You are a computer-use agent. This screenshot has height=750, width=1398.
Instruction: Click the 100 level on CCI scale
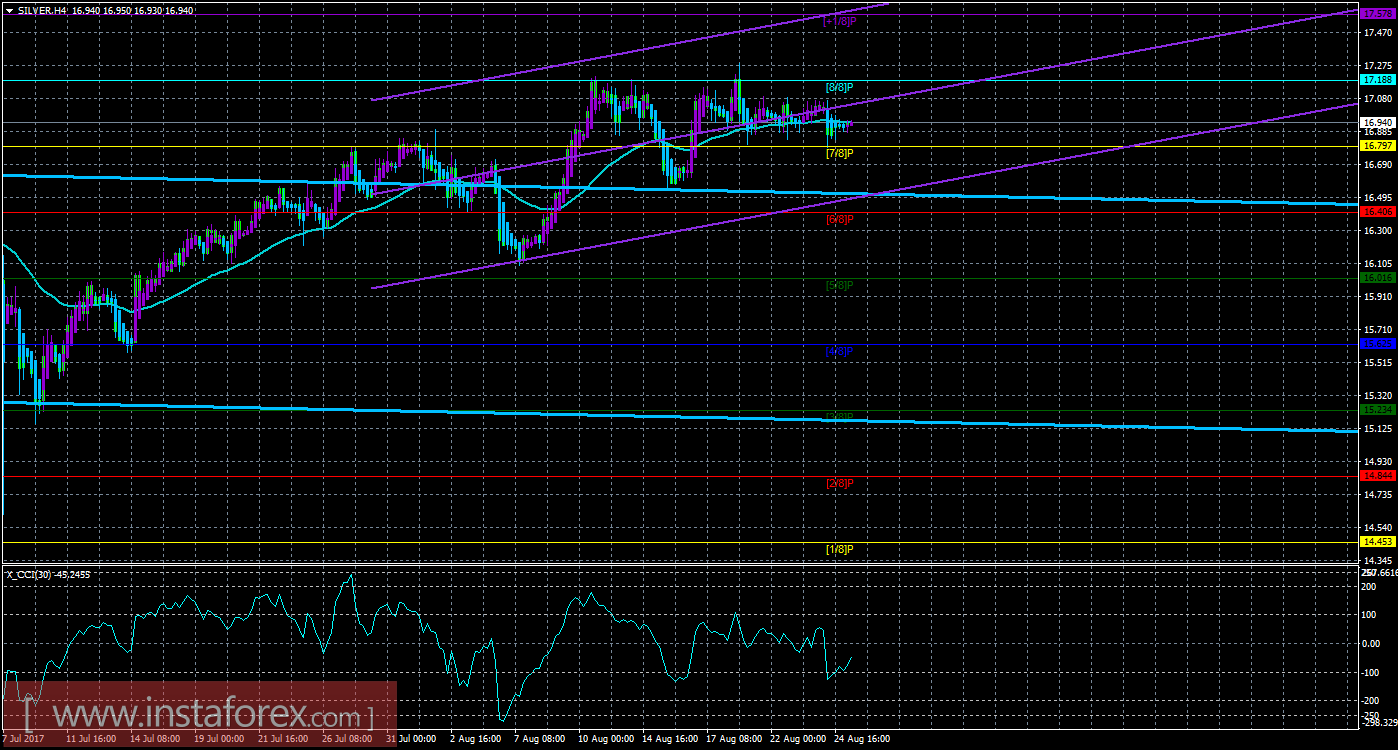pyautogui.click(x=1370, y=615)
